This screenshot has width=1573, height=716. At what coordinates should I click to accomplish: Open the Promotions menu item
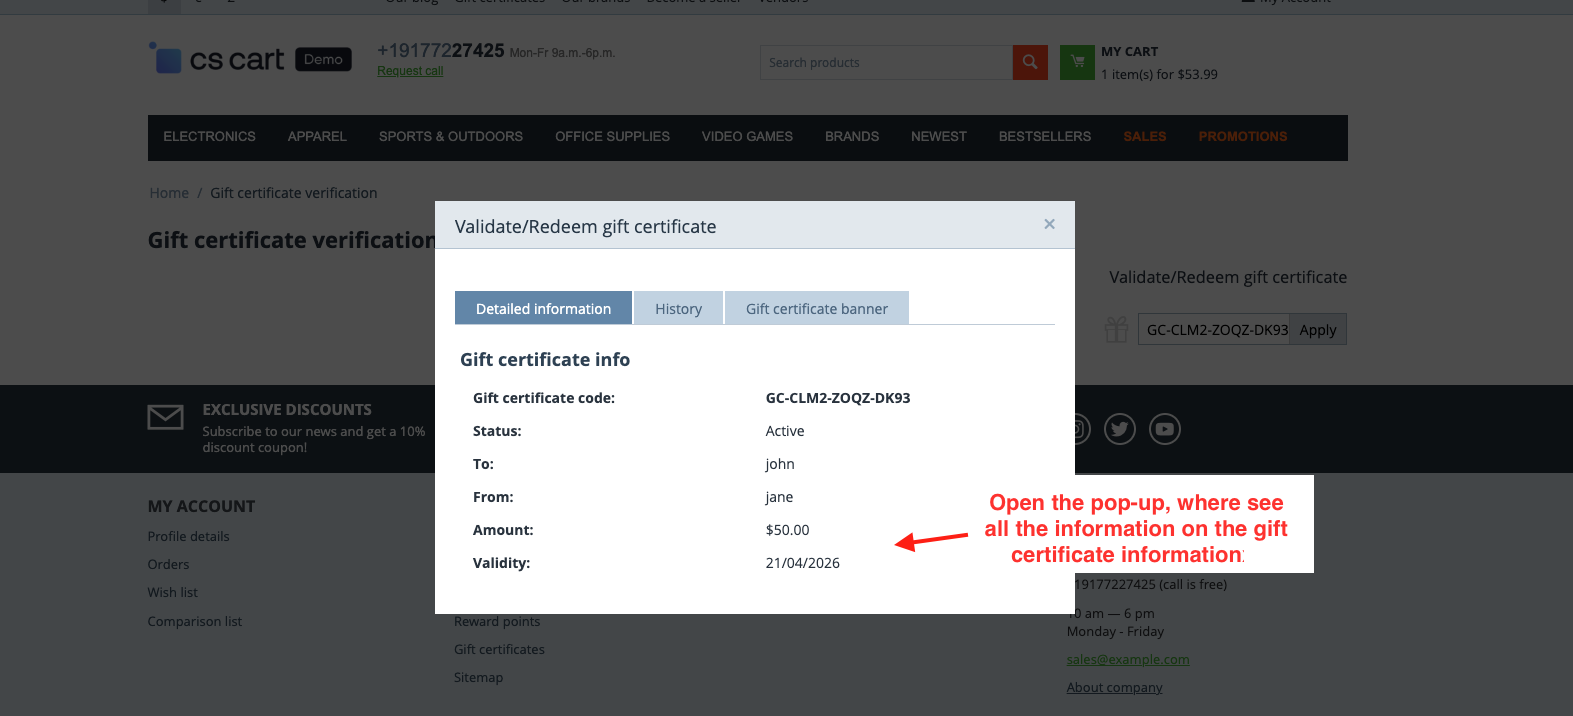click(x=1243, y=137)
